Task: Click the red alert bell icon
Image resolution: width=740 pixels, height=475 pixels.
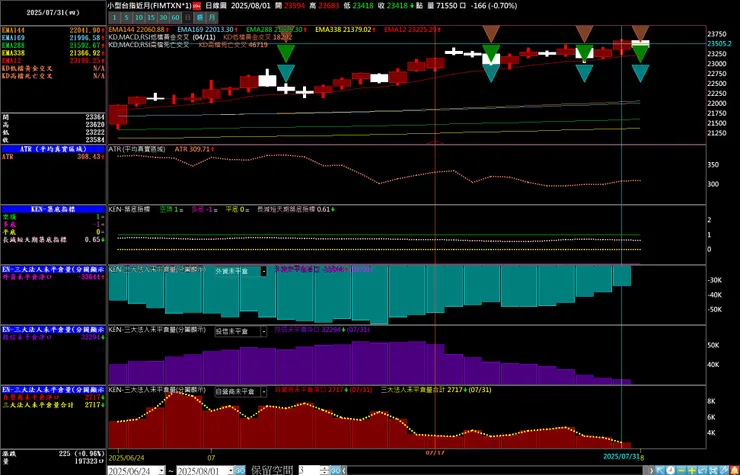Action: [735, 470]
